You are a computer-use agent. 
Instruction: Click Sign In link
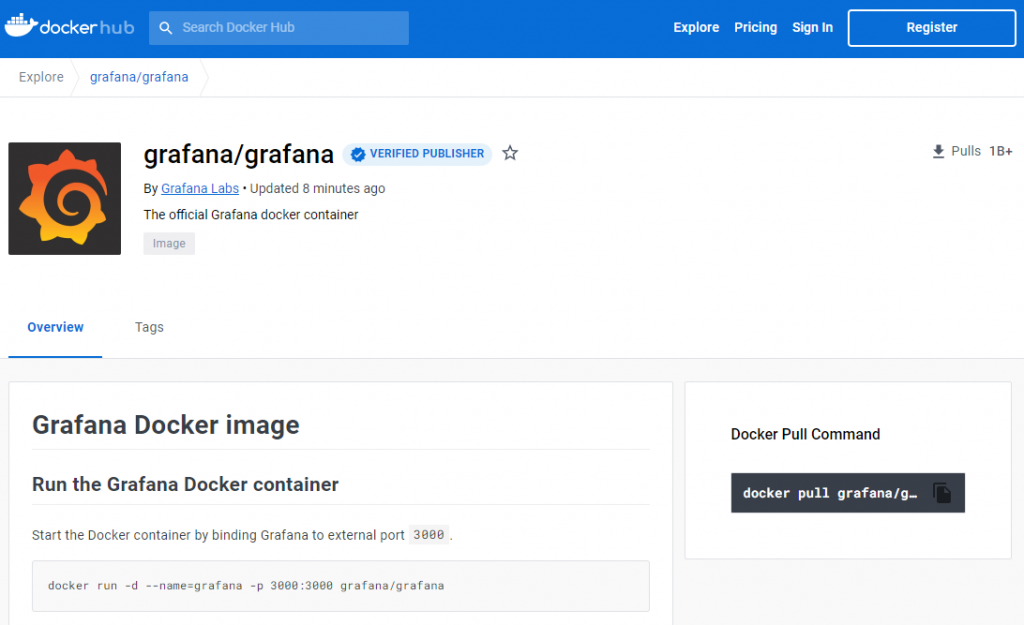812,28
